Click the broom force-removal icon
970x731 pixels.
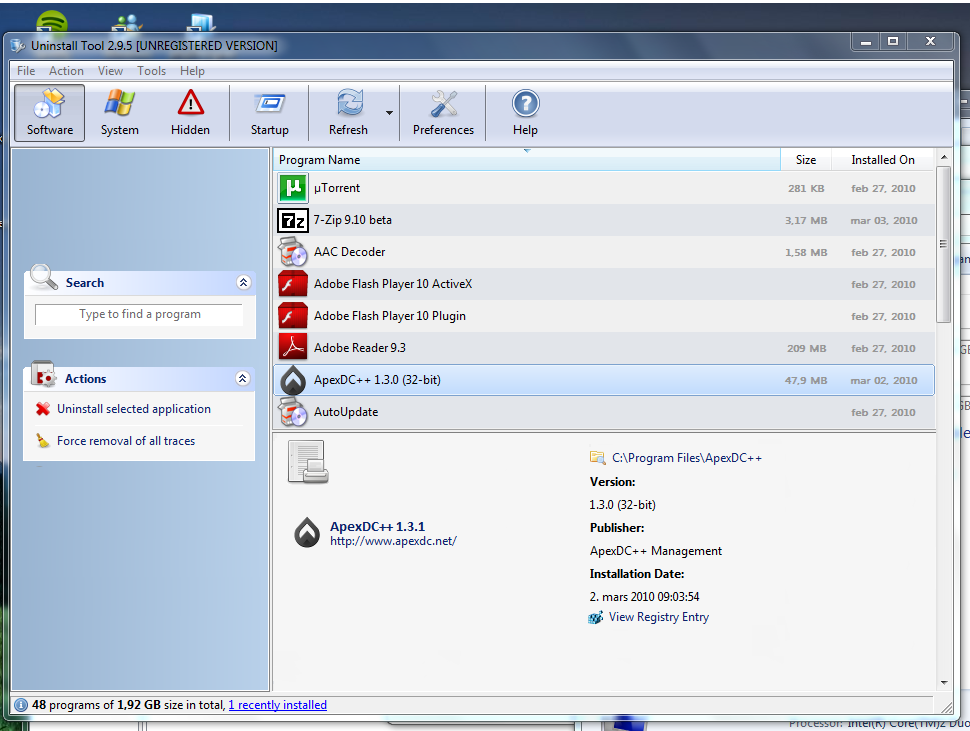click(x=43, y=440)
